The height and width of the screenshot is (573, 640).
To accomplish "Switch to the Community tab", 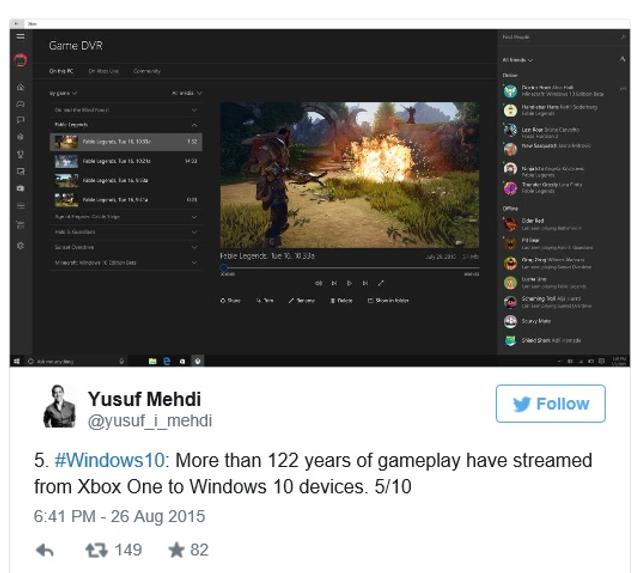I will [x=147, y=71].
